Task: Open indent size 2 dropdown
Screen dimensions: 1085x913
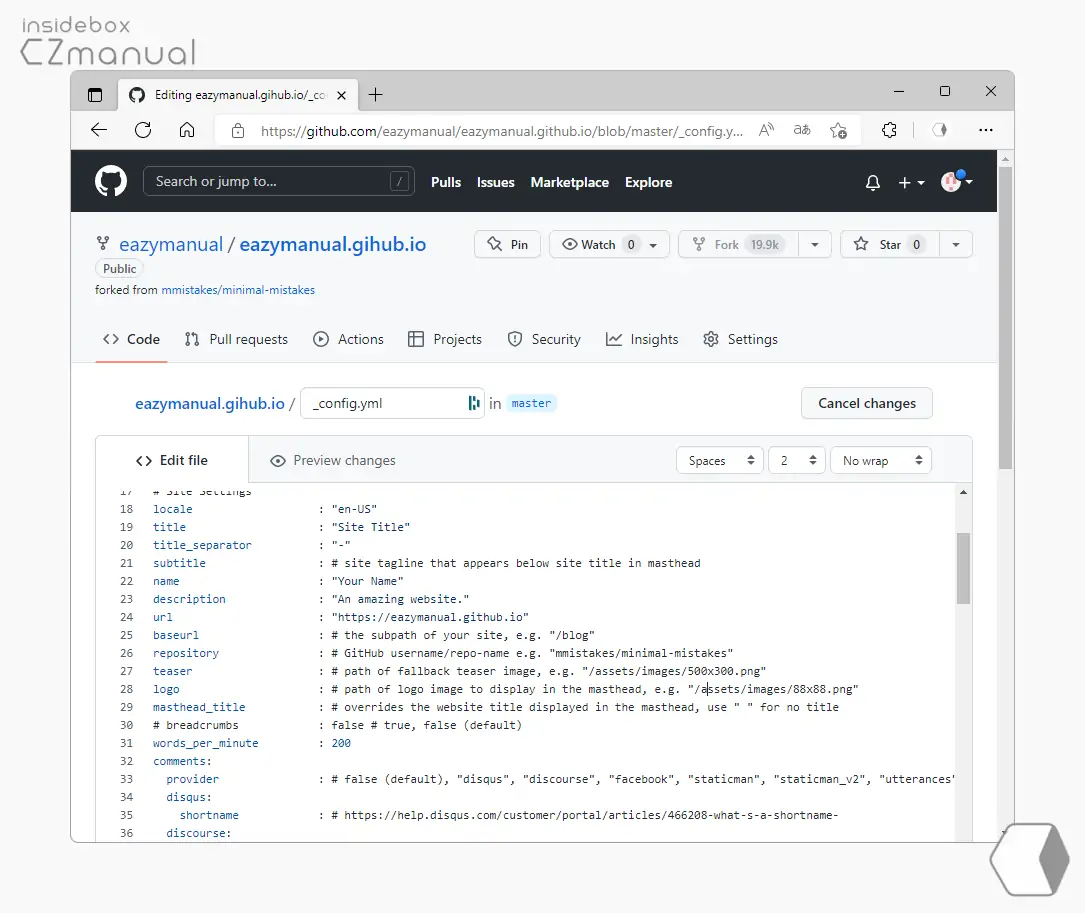Action: pos(797,460)
